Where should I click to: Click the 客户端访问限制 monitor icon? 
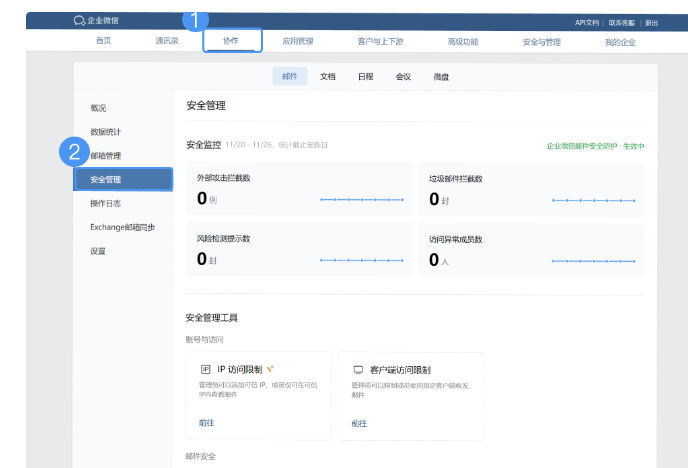pyautogui.click(x=358, y=369)
